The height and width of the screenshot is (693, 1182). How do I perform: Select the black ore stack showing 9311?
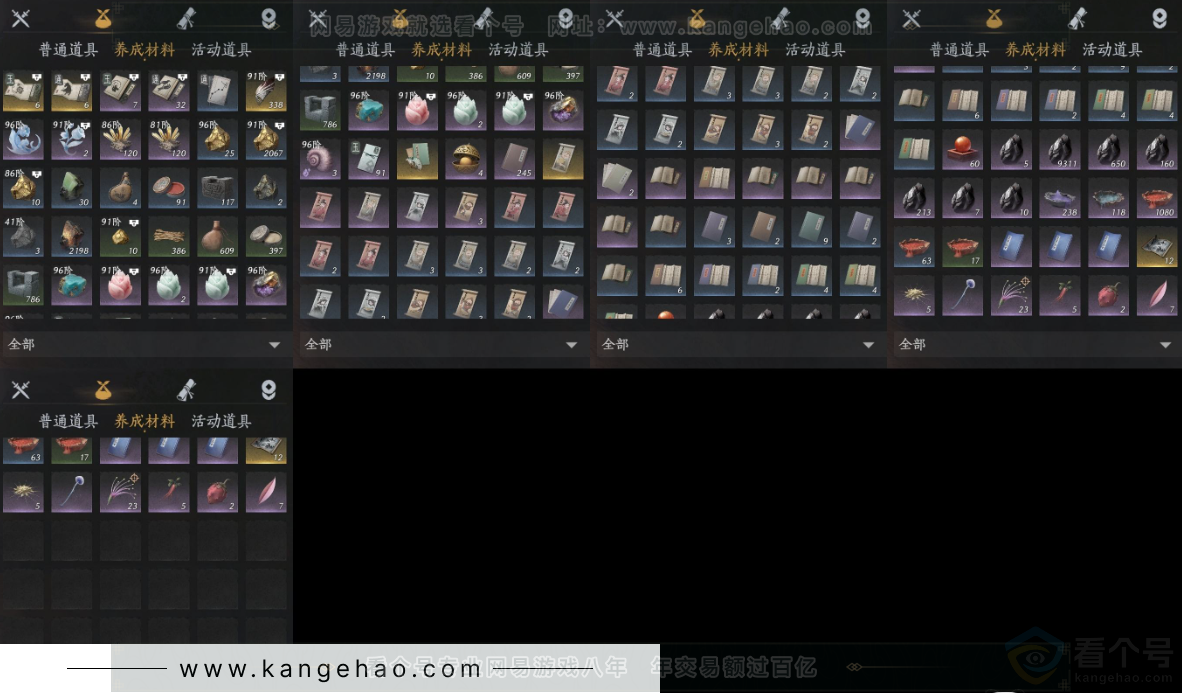[1061, 150]
